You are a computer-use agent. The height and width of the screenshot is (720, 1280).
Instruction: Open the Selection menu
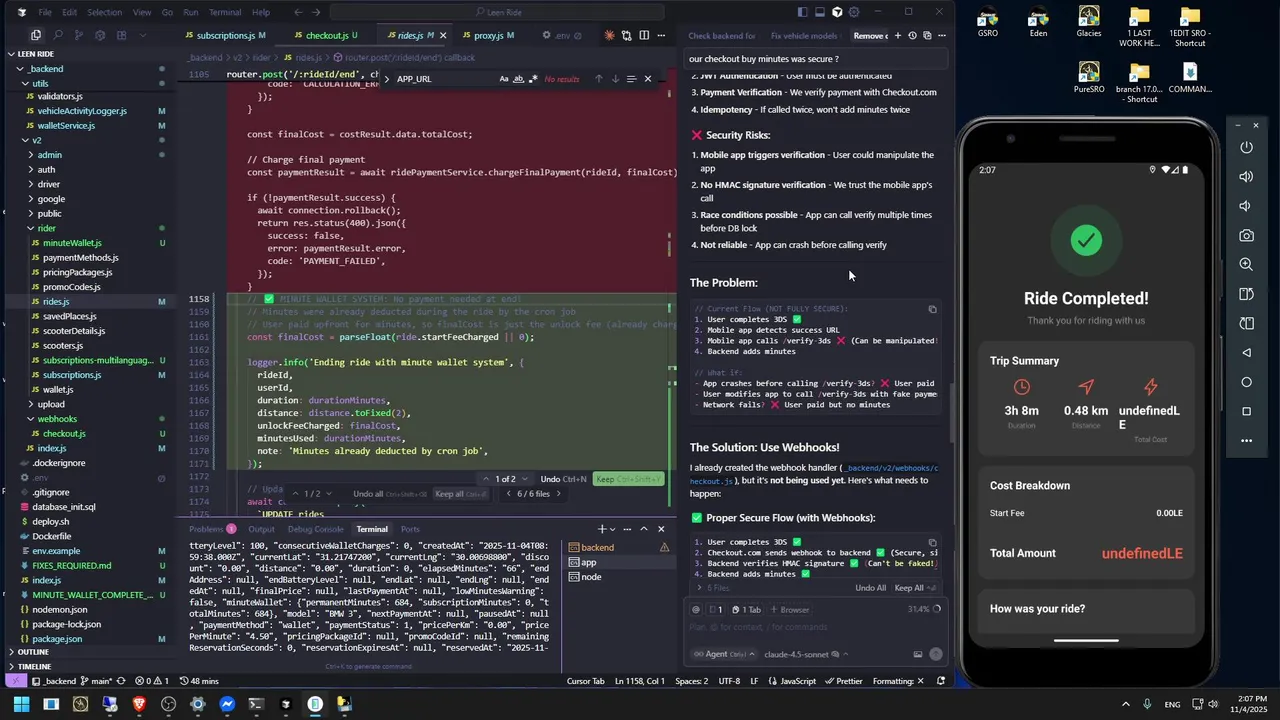[x=105, y=12]
